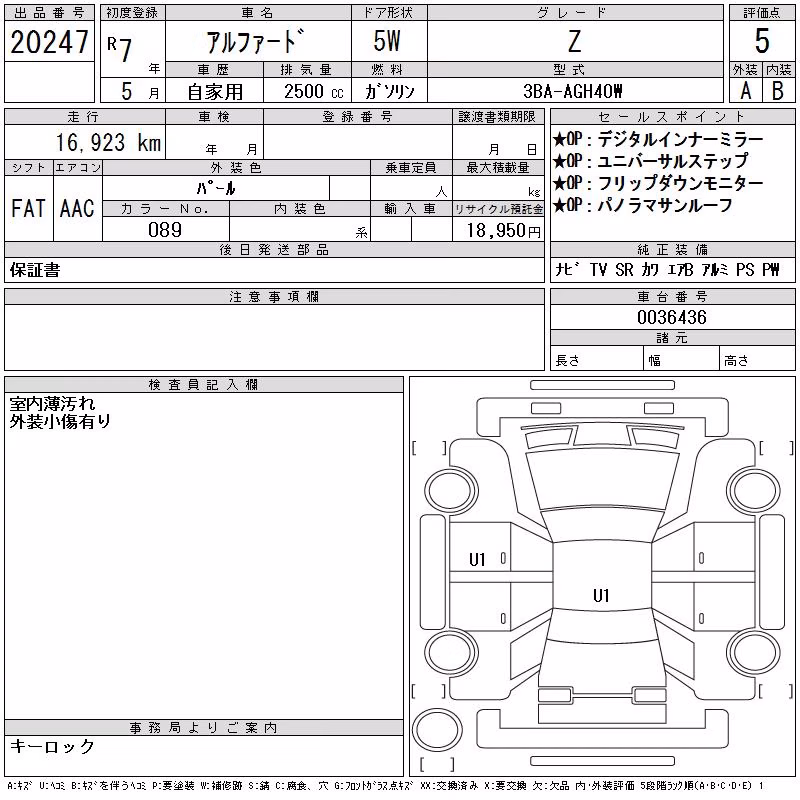This screenshot has width=800, height=800.
Task: Click the overall score 5 cell
Action: coord(762,41)
